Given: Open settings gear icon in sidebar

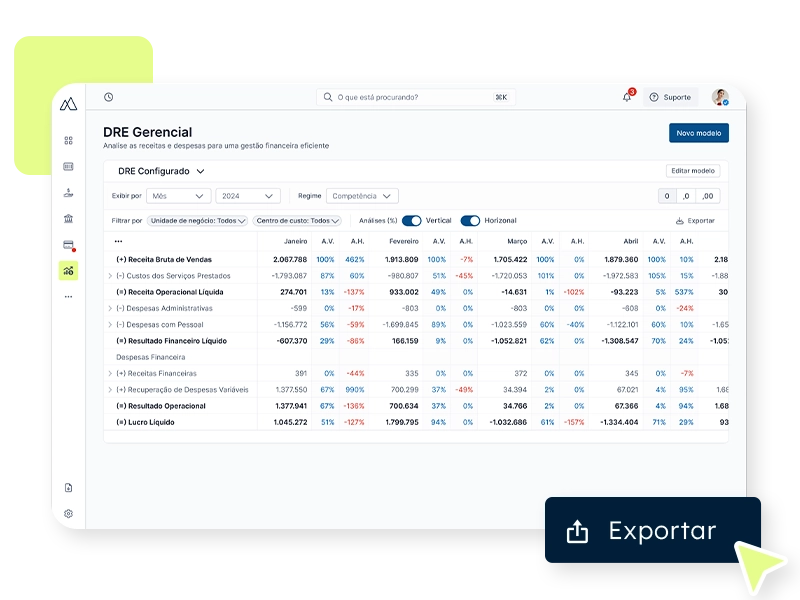Looking at the screenshot, I should (68, 514).
